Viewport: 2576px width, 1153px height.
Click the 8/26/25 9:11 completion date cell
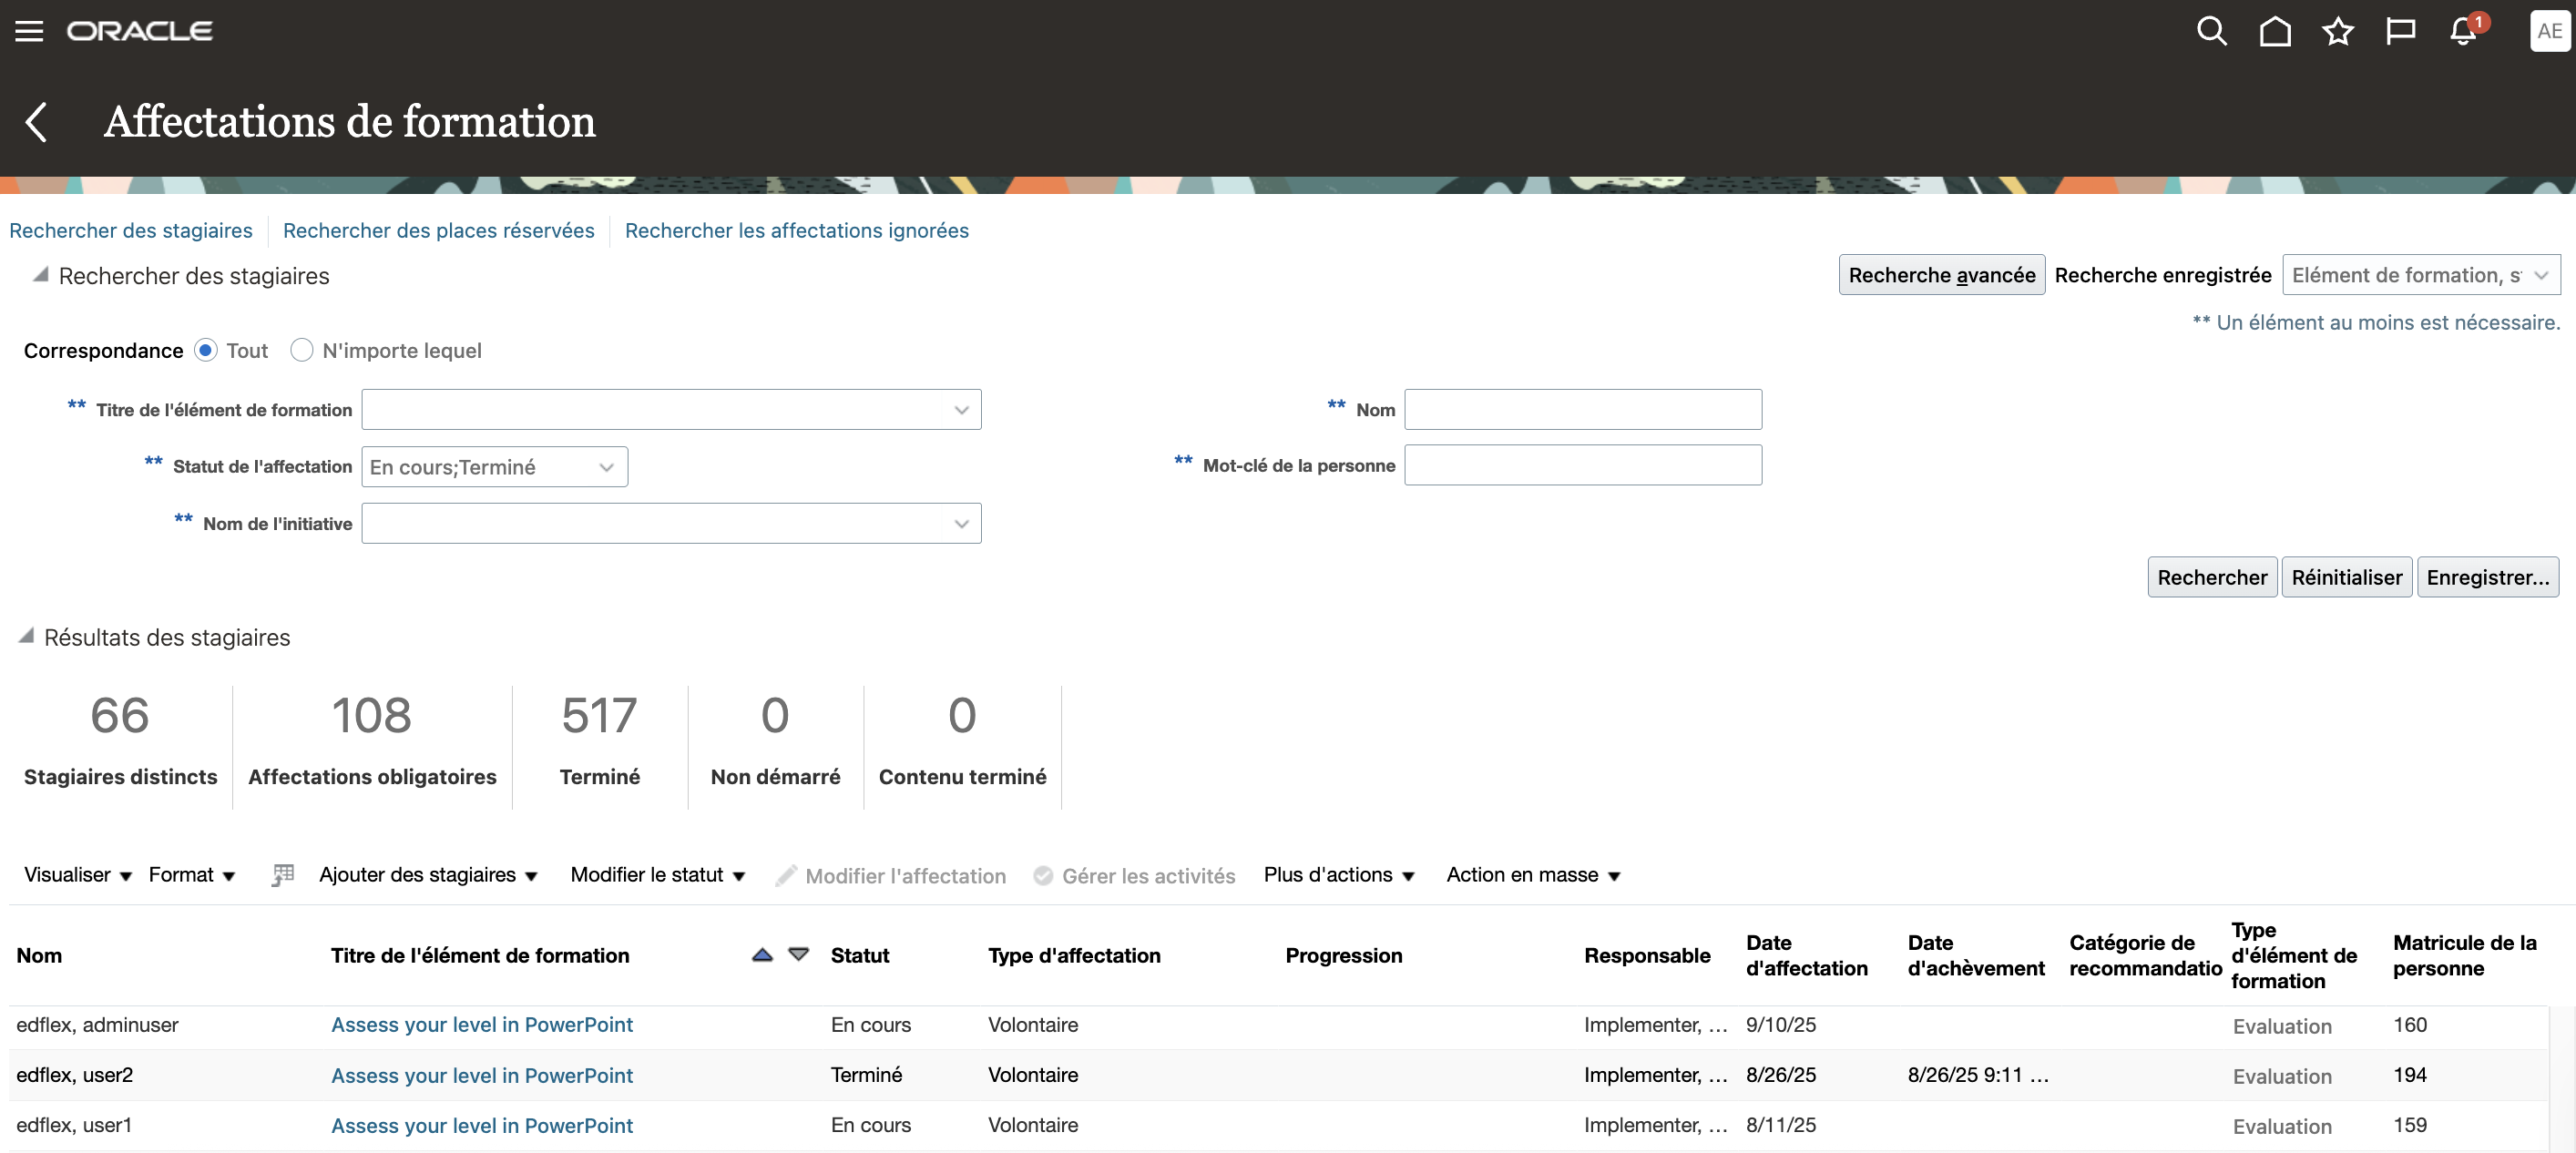[1978, 1075]
